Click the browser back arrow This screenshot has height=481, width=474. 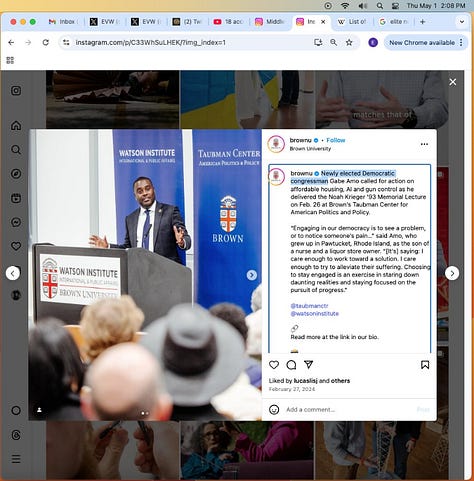11,42
